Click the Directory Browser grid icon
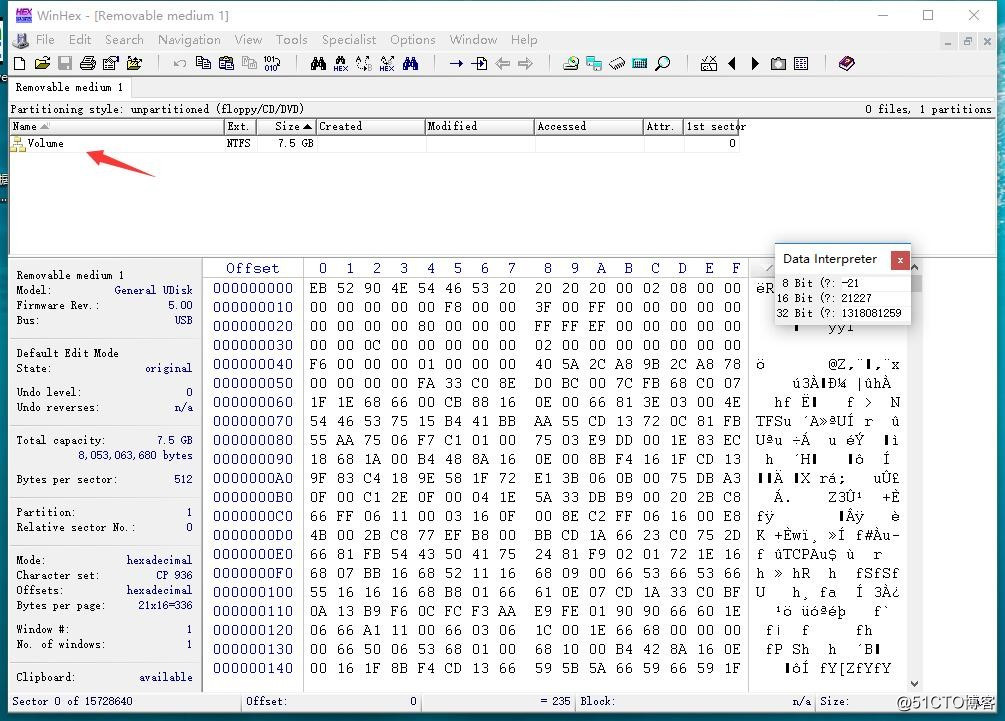This screenshot has height=721, width=1005. point(801,63)
